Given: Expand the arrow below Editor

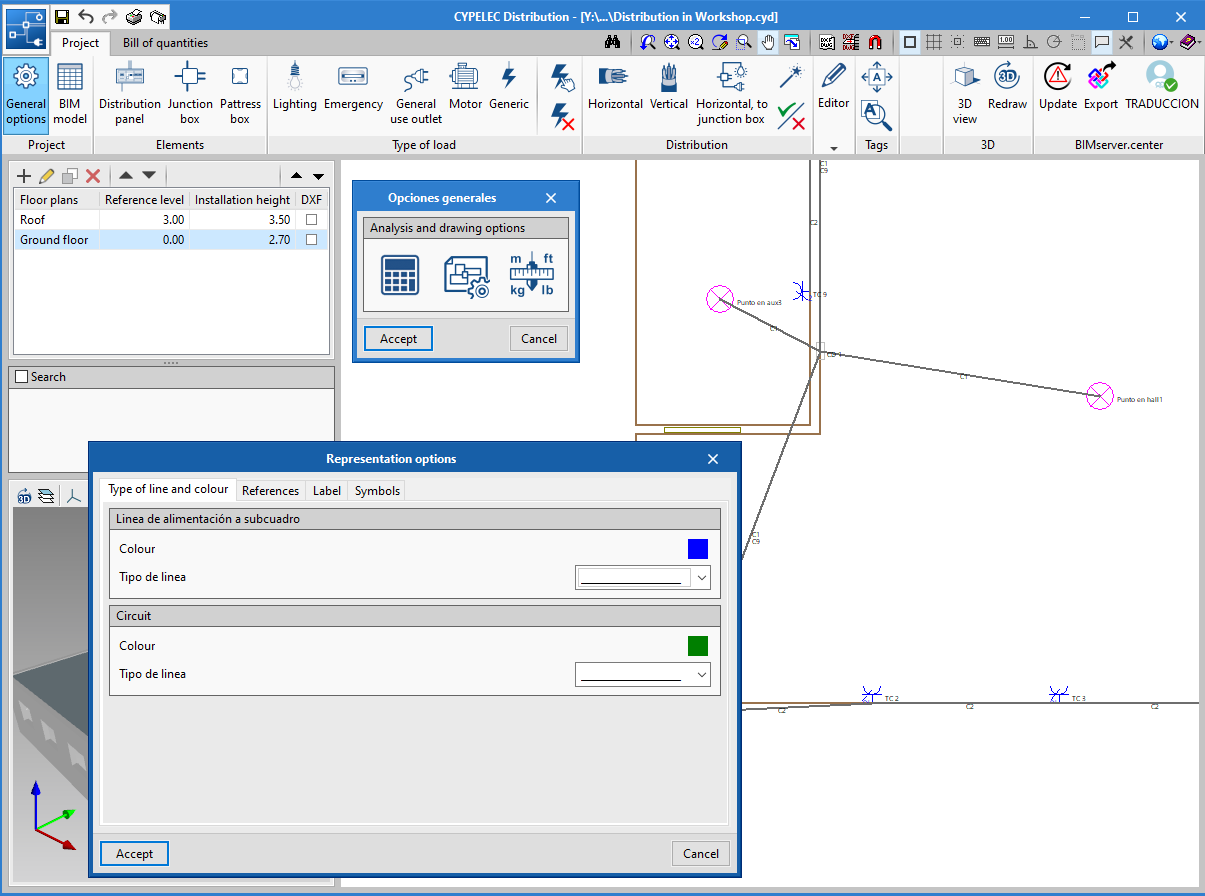Looking at the screenshot, I should (x=834, y=148).
